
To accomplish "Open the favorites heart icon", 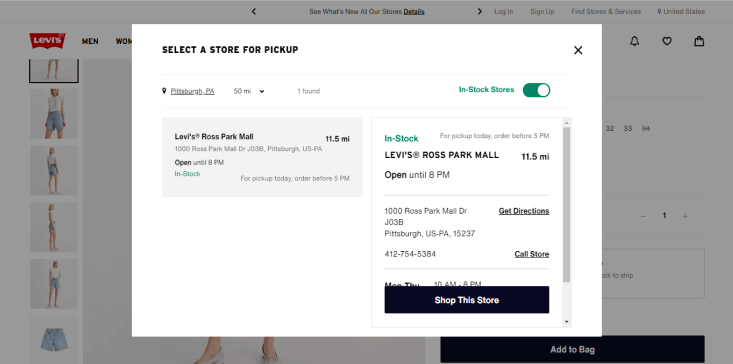I will click(667, 41).
